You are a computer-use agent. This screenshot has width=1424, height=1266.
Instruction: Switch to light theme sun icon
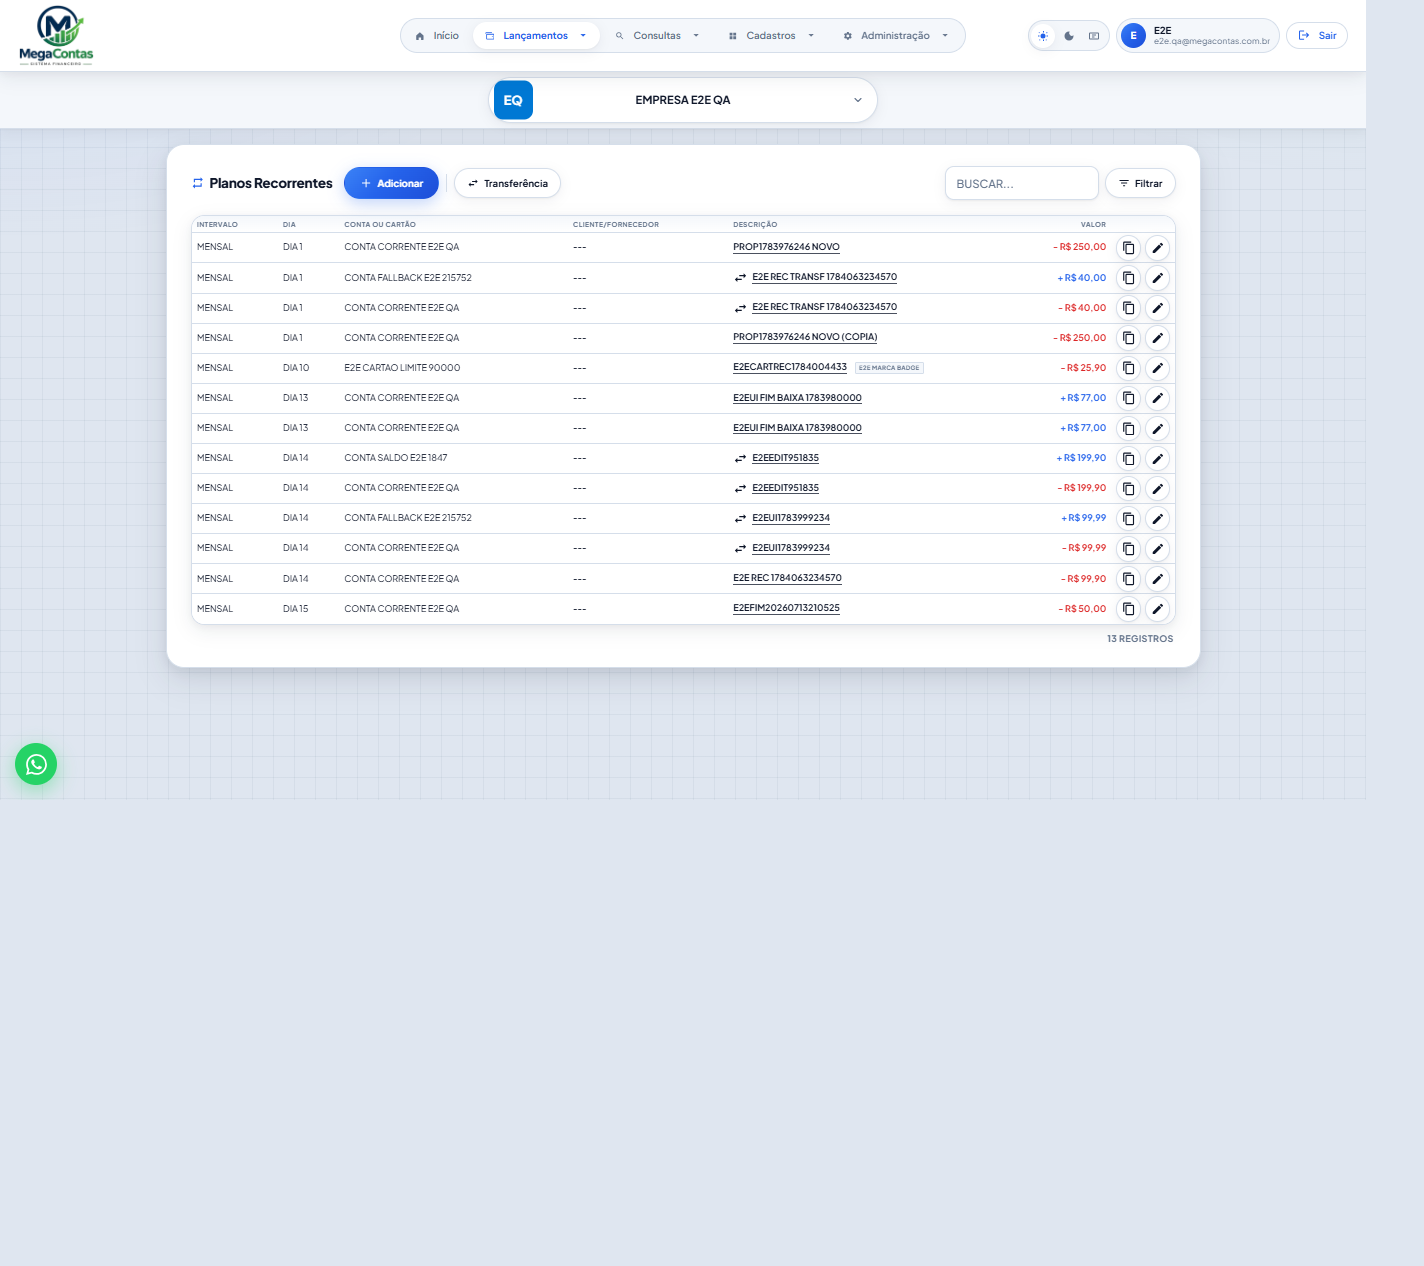1043,36
